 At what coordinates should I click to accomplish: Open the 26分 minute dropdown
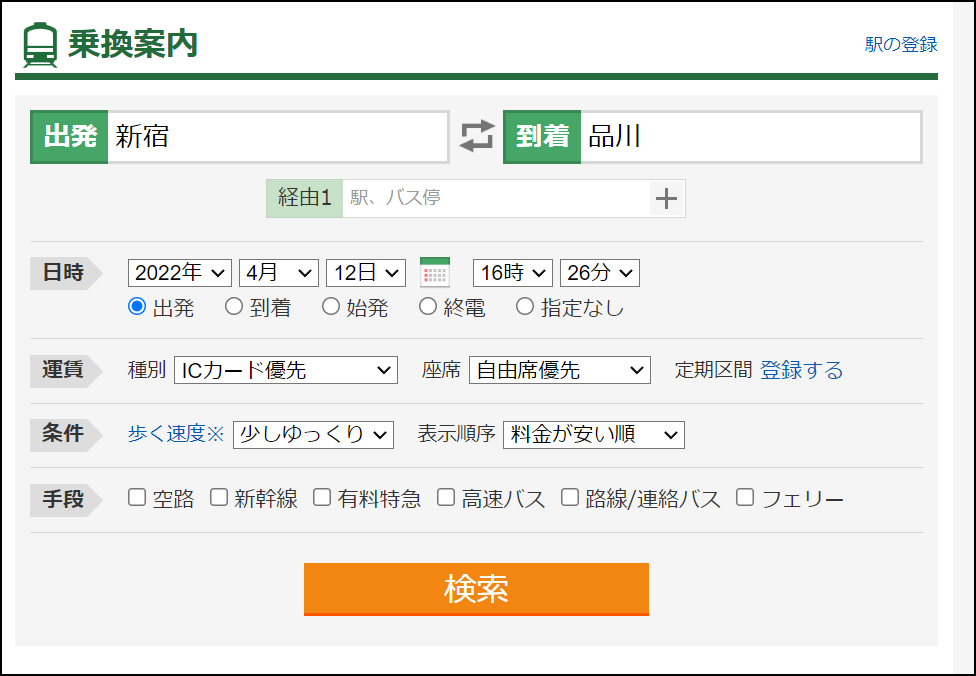pyautogui.click(x=601, y=272)
